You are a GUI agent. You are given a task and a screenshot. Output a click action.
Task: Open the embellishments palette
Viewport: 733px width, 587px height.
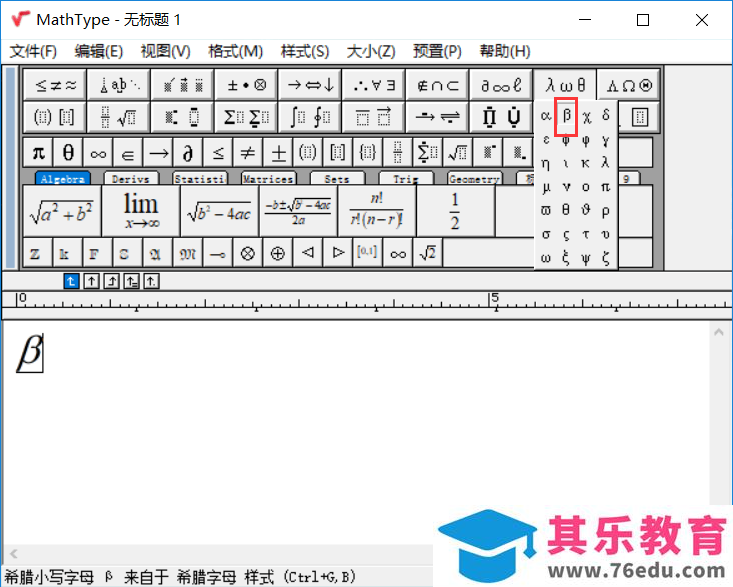tap(182, 85)
